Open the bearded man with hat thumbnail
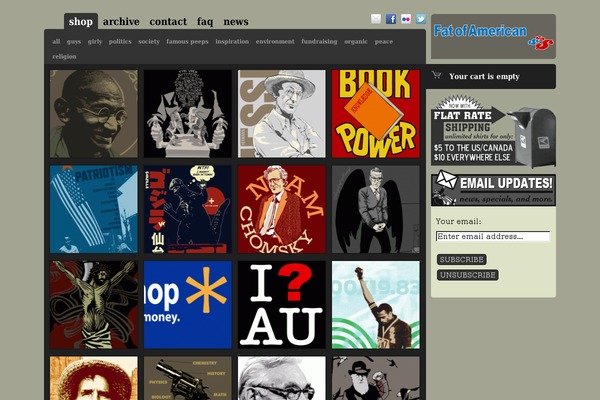600x400 pixels. point(376,379)
